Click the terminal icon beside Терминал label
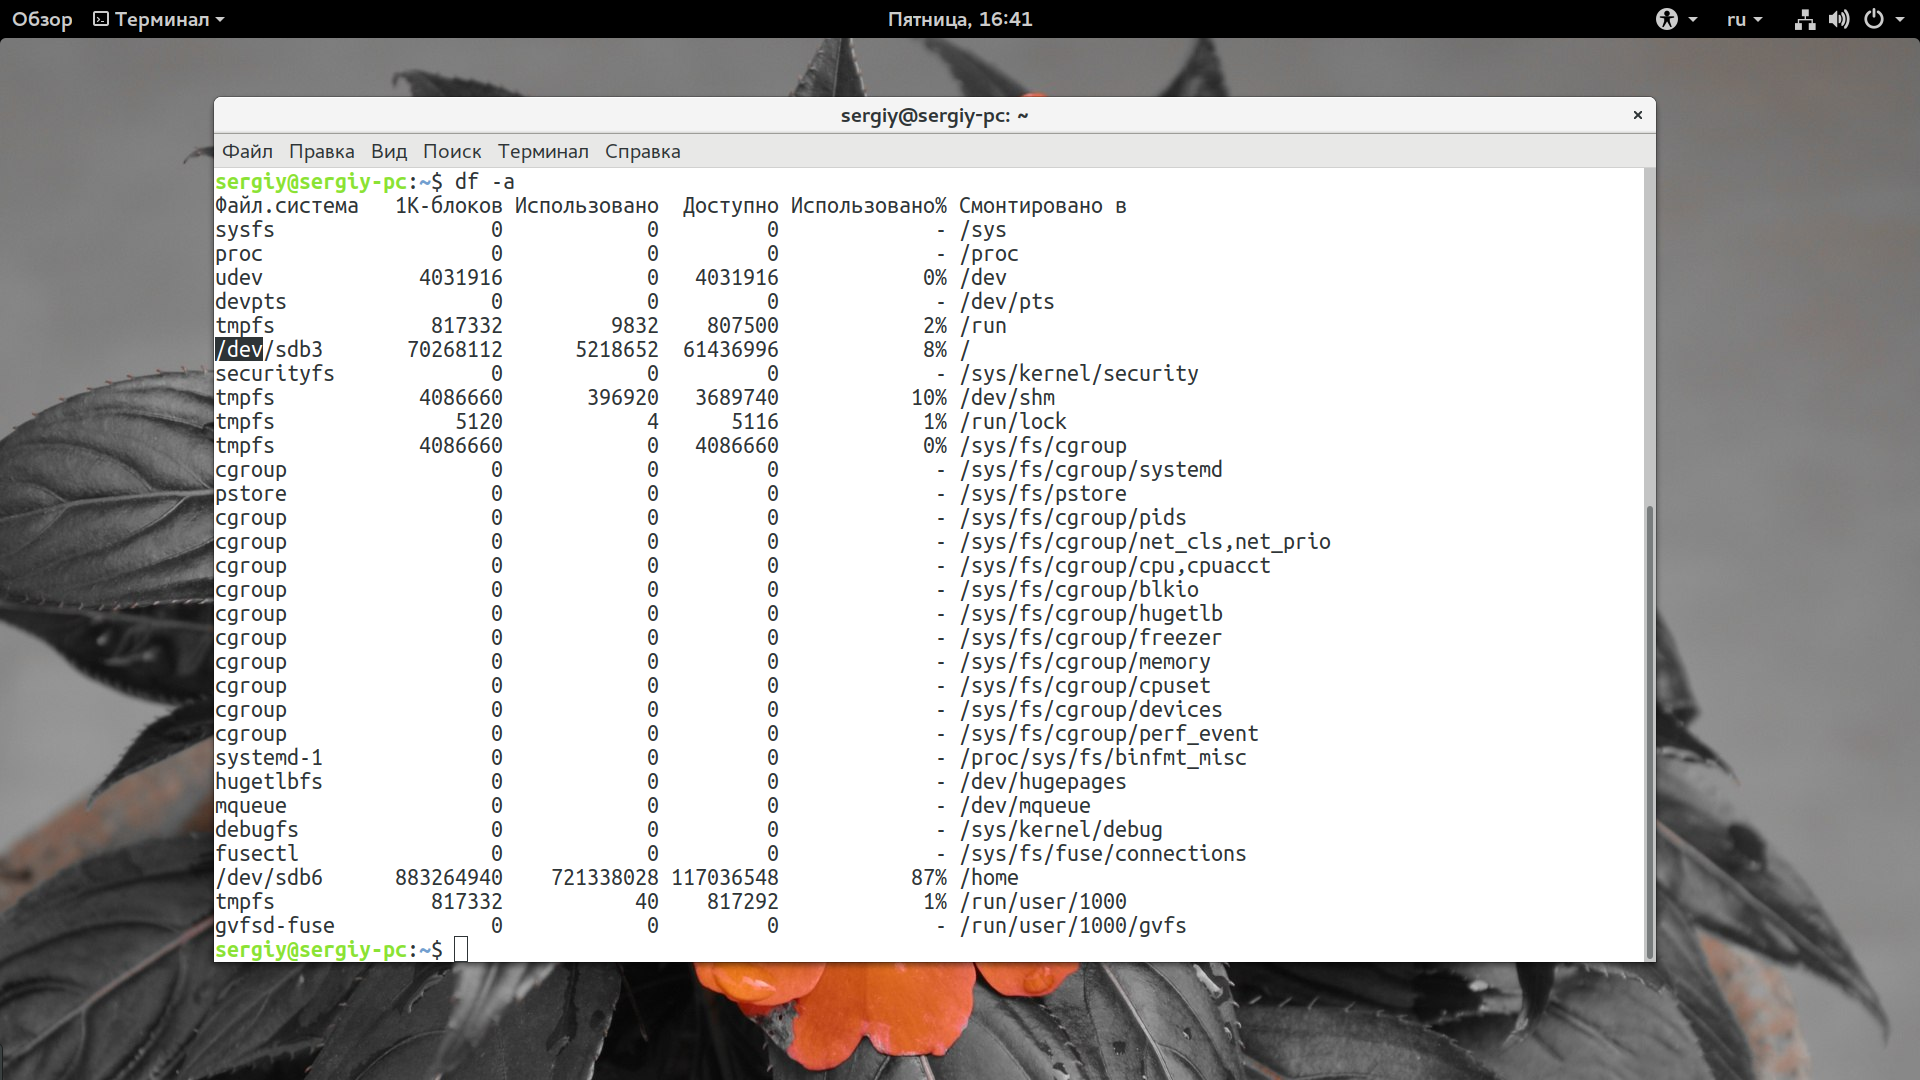The width and height of the screenshot is (1920, 1080). pos(101,19)
